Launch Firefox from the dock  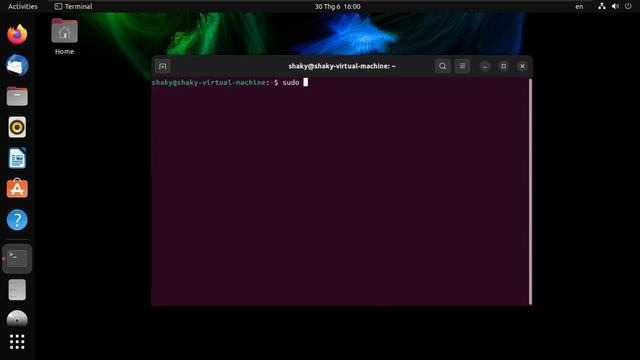click(x=17, y=34)
